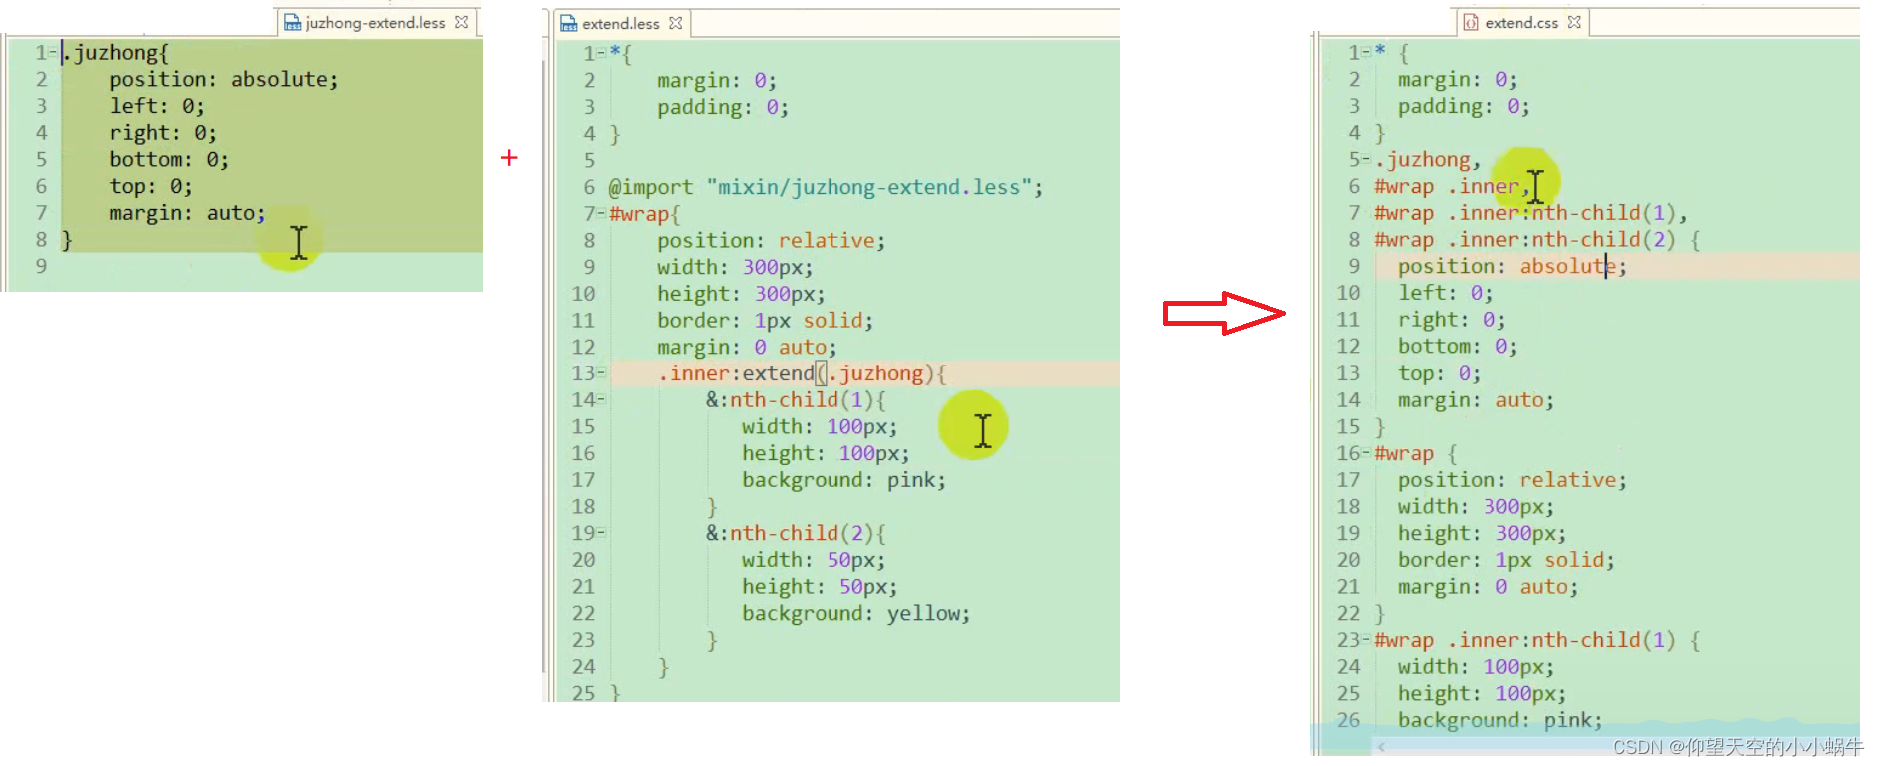This screenshot has height=766, width=1880.
Task: Collapse the .juzhong block in juzhong-extend.less
Action: coord(53,52)
